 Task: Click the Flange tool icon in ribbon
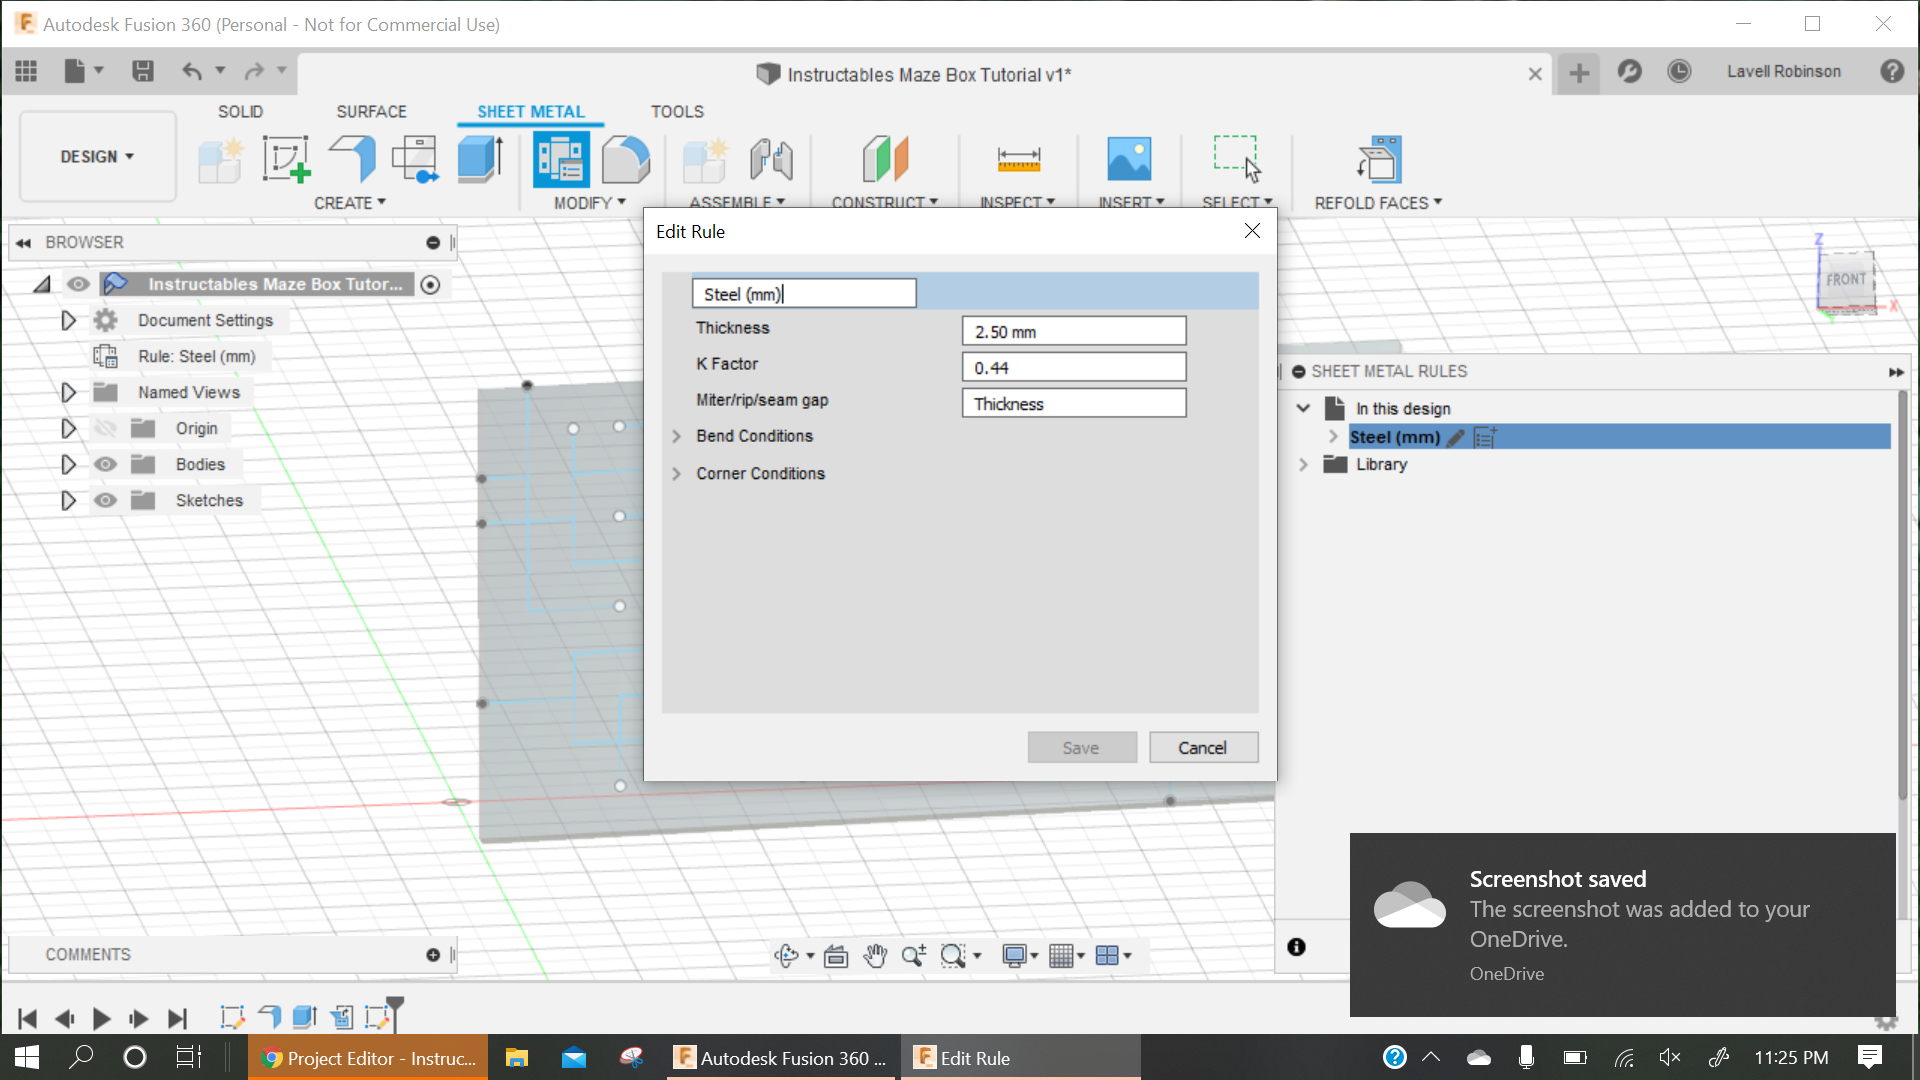351,157
